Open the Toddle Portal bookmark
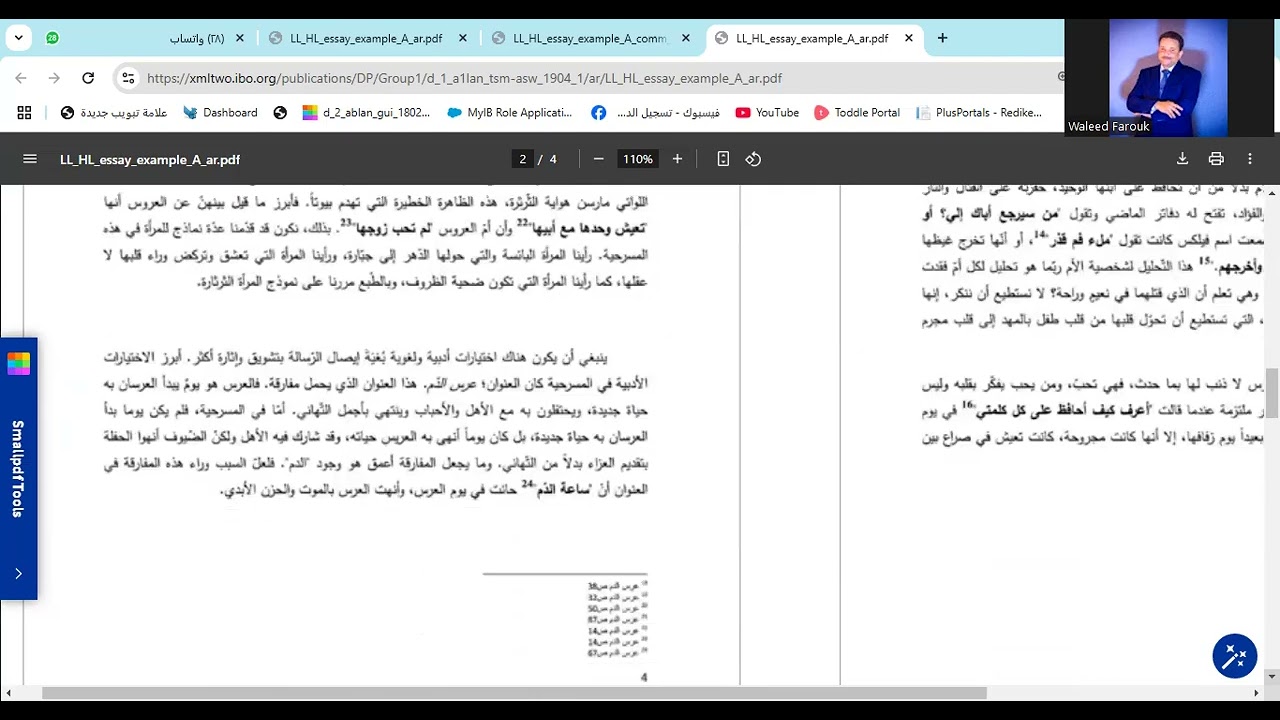This screenshot has height=720, width=1280. [x=857, y=113]
